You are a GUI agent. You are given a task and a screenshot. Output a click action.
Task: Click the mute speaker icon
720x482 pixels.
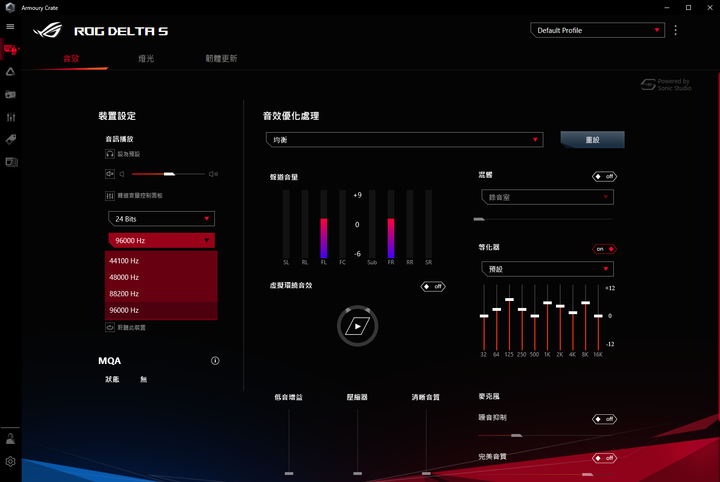point(110,174)
